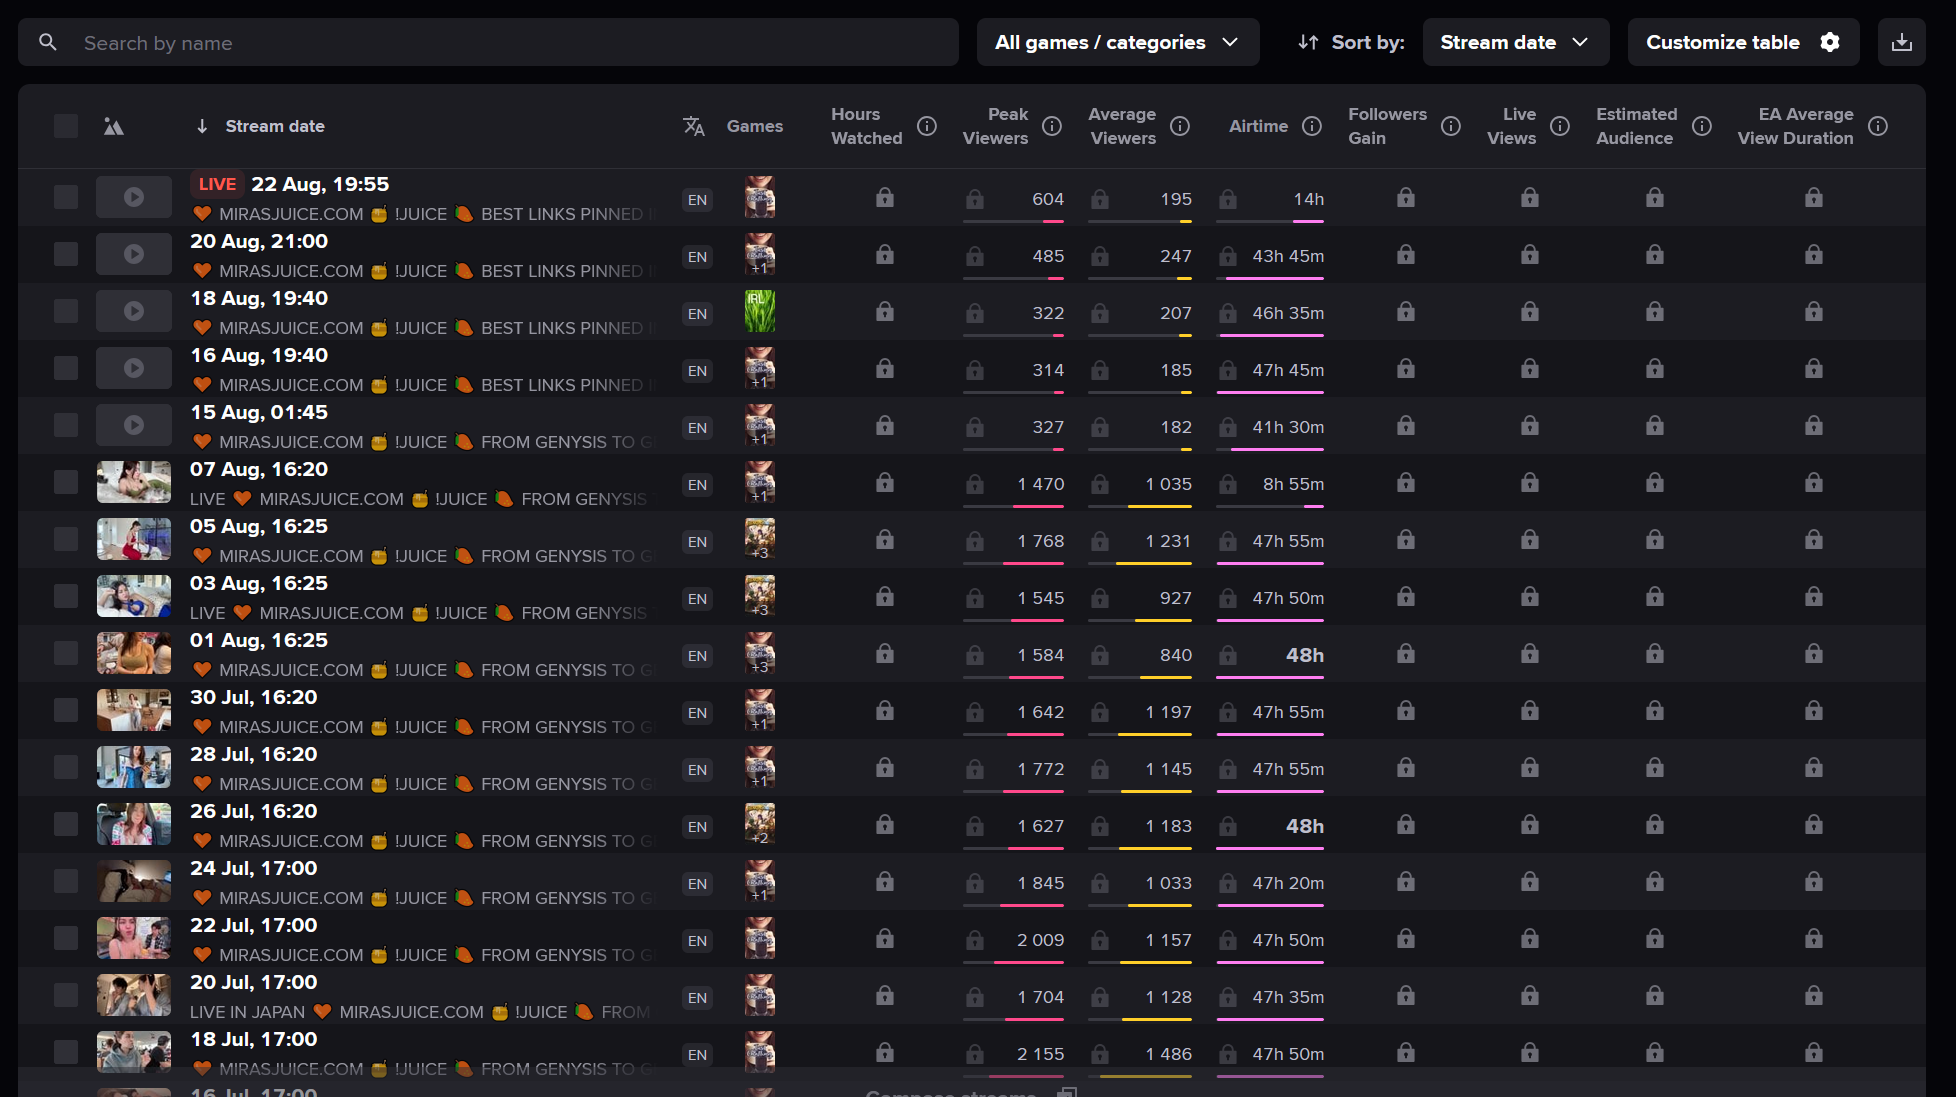Click the Games column header
The width and height of the screenshot is (1956, 1097).
pos(754,126)
